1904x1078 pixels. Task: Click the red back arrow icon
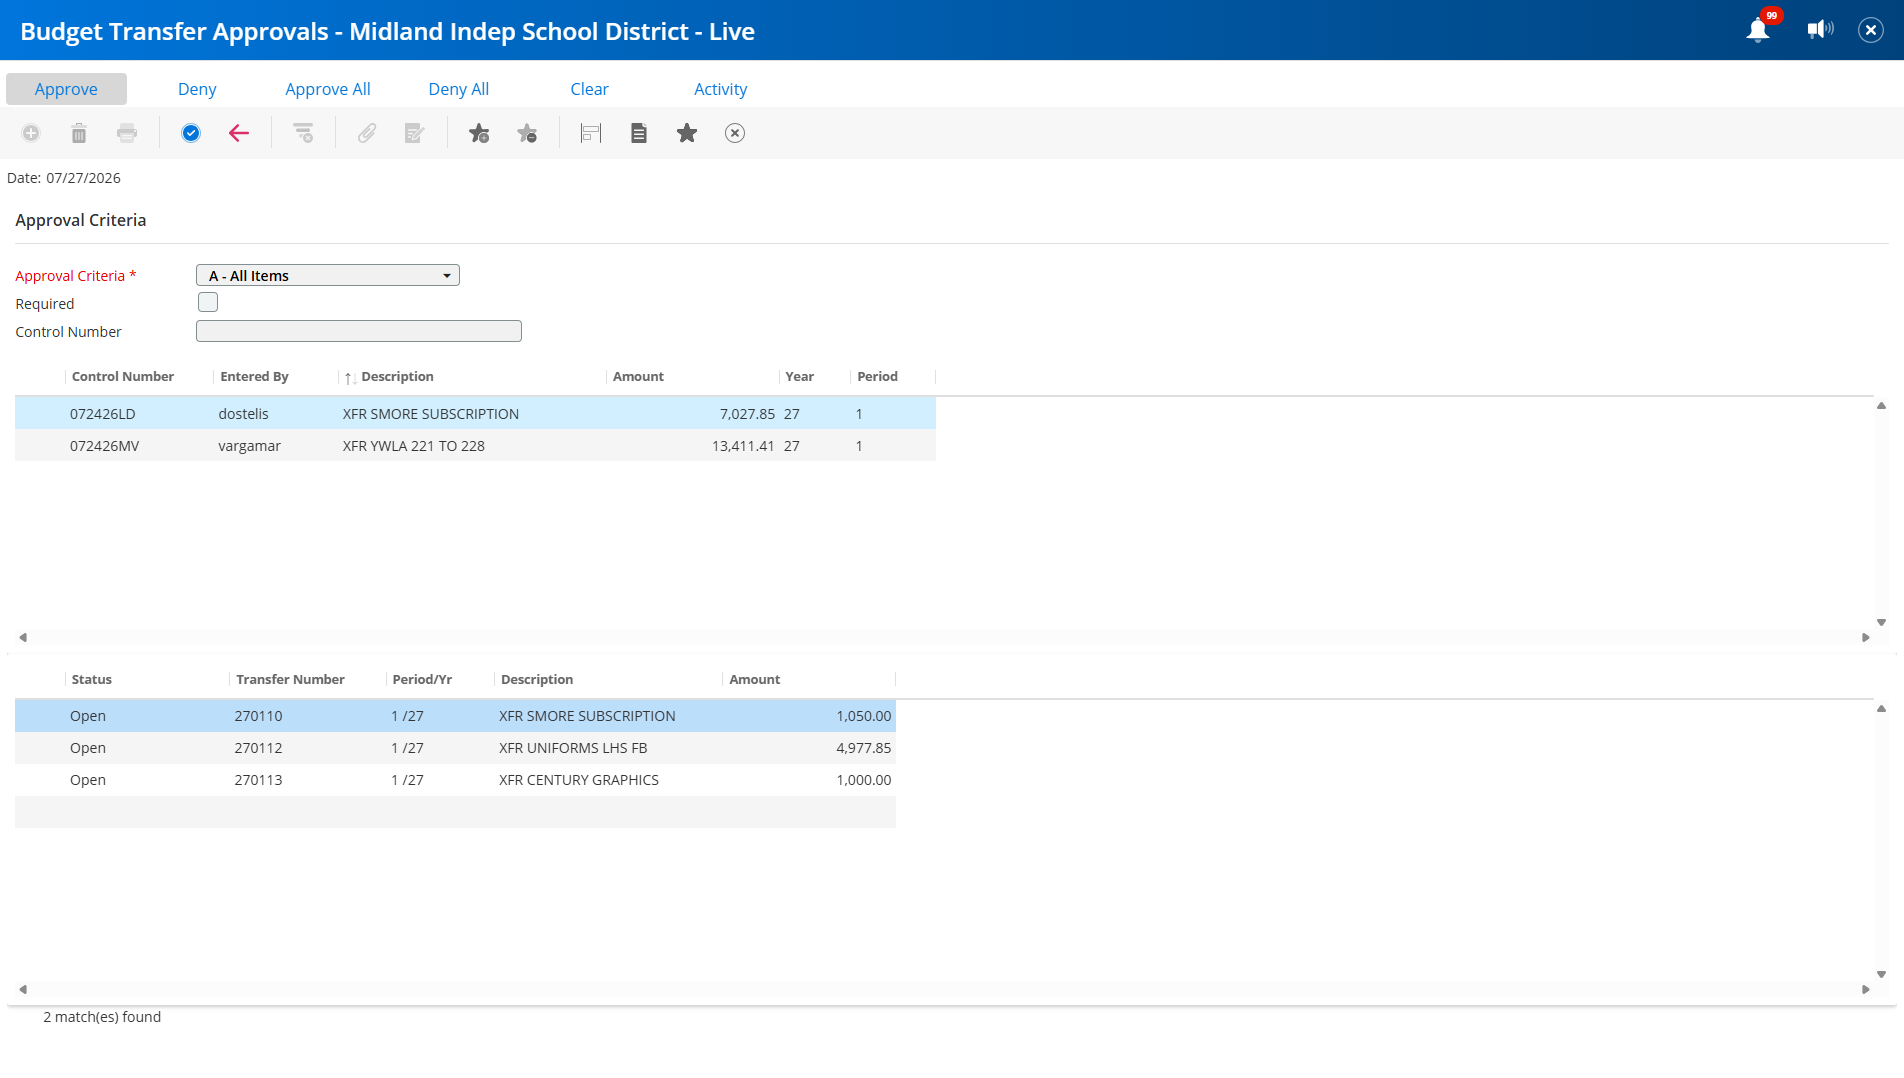tap(239, 133)
